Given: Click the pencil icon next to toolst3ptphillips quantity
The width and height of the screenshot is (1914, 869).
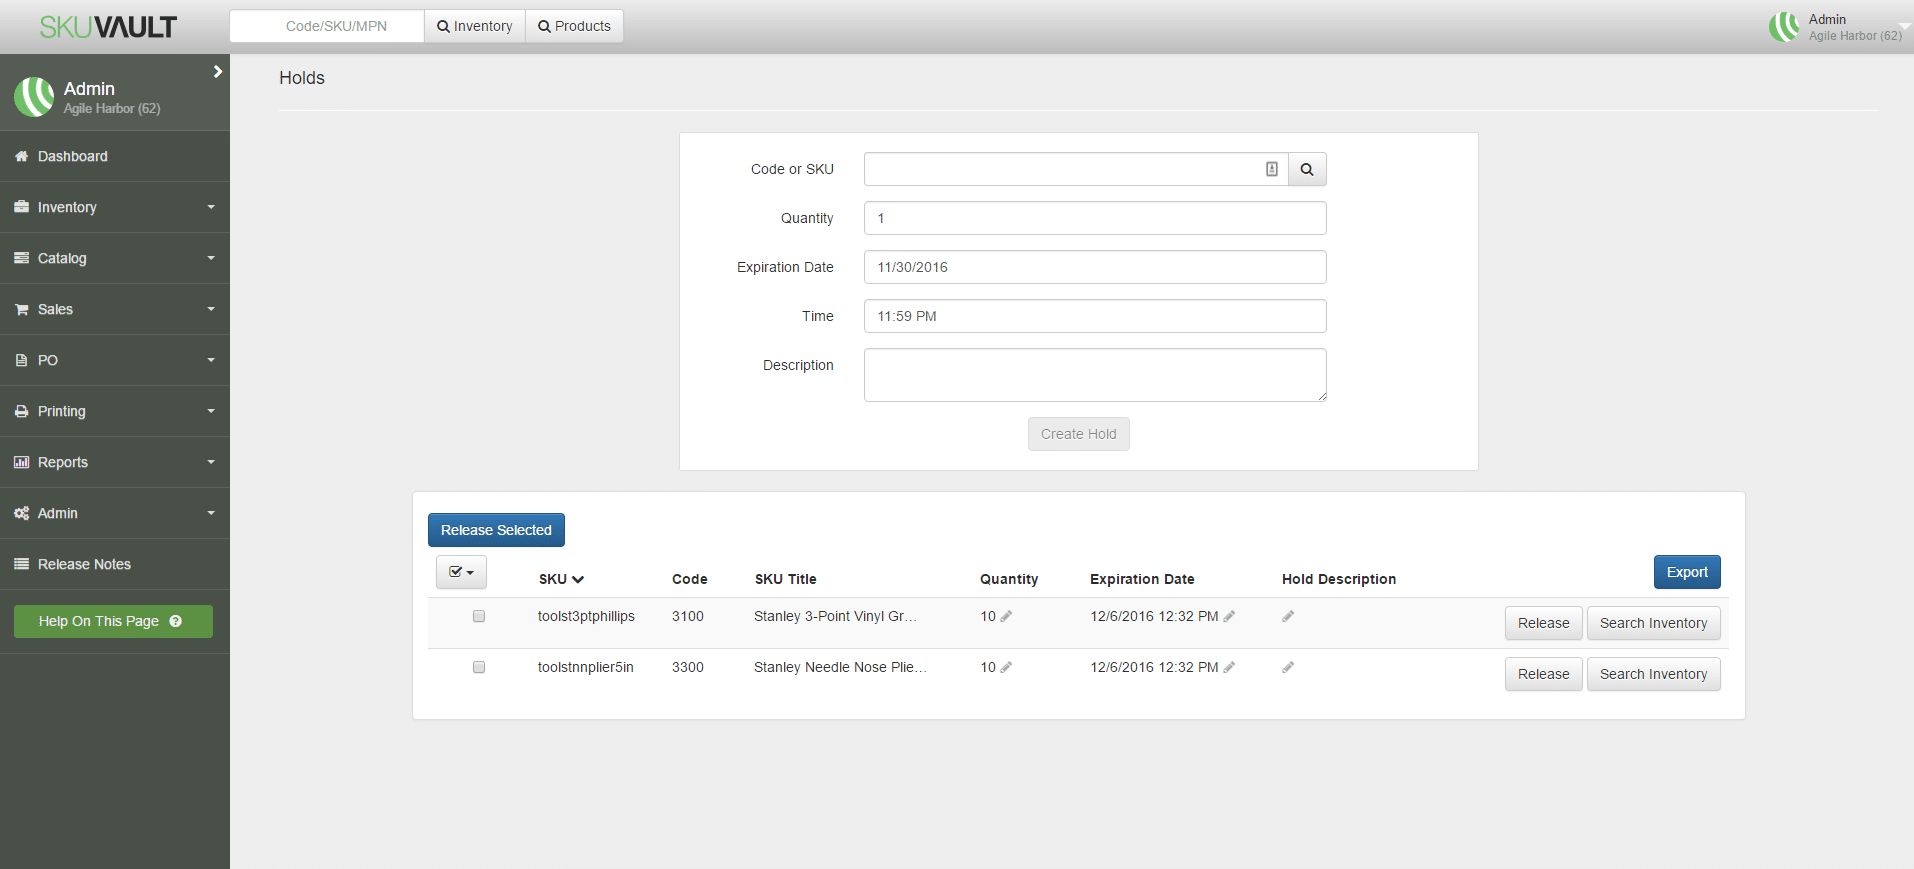Looking at the screenshot, I should pyautogui.click(x=1006, y=616).
